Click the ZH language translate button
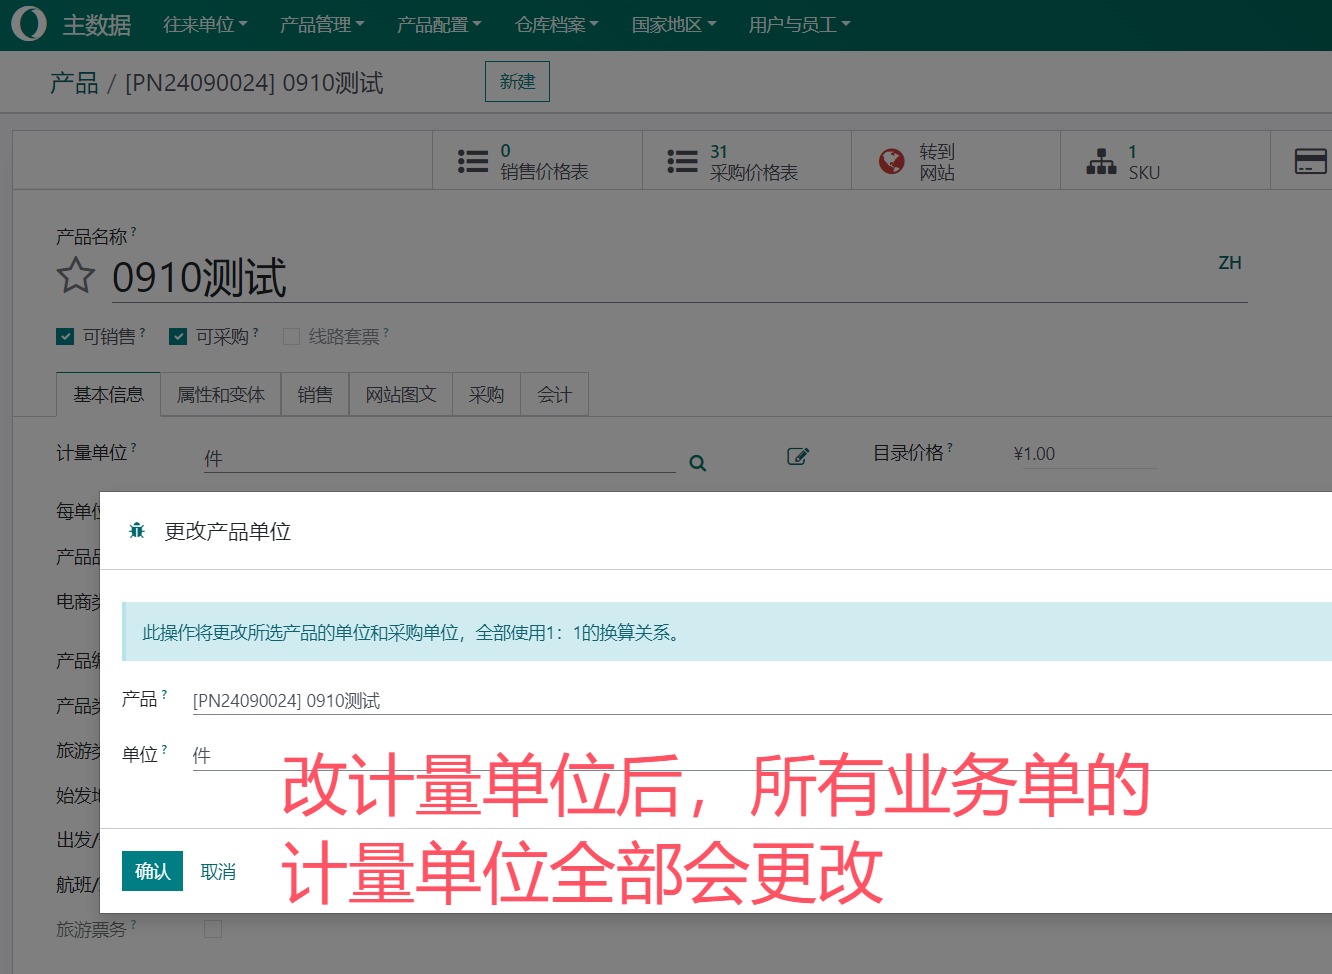 pyautogui.click(x=1230, y=263)
